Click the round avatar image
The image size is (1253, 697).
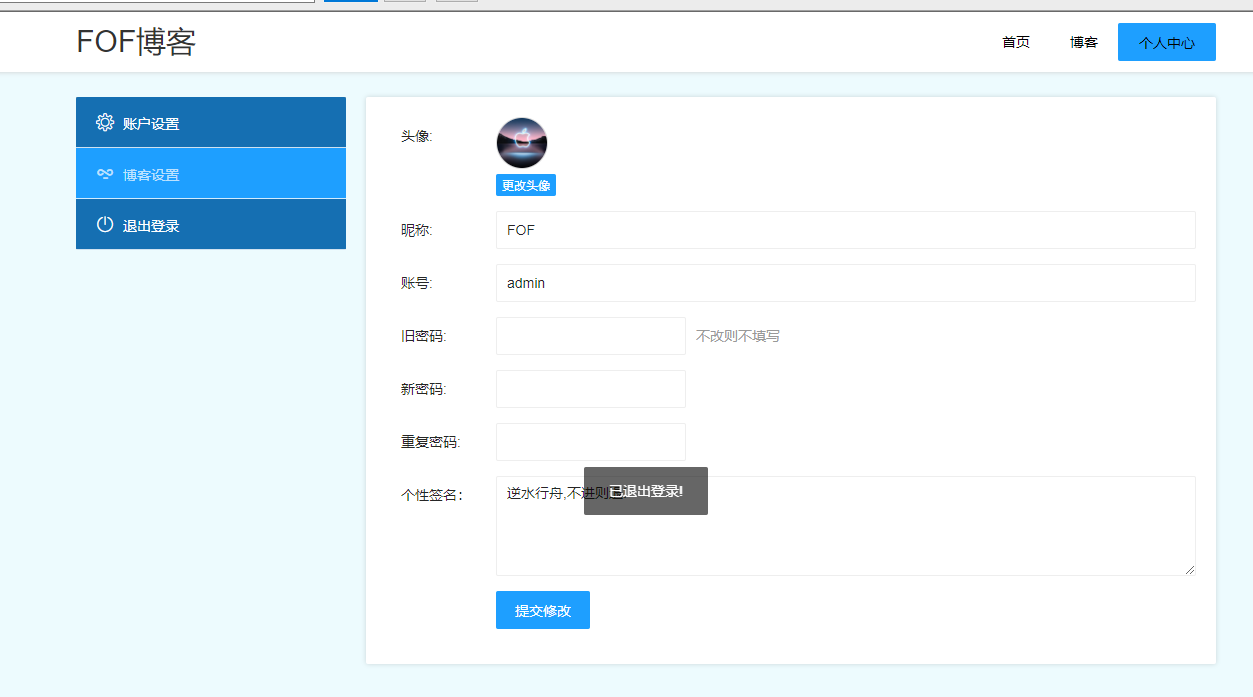(522, 143)
